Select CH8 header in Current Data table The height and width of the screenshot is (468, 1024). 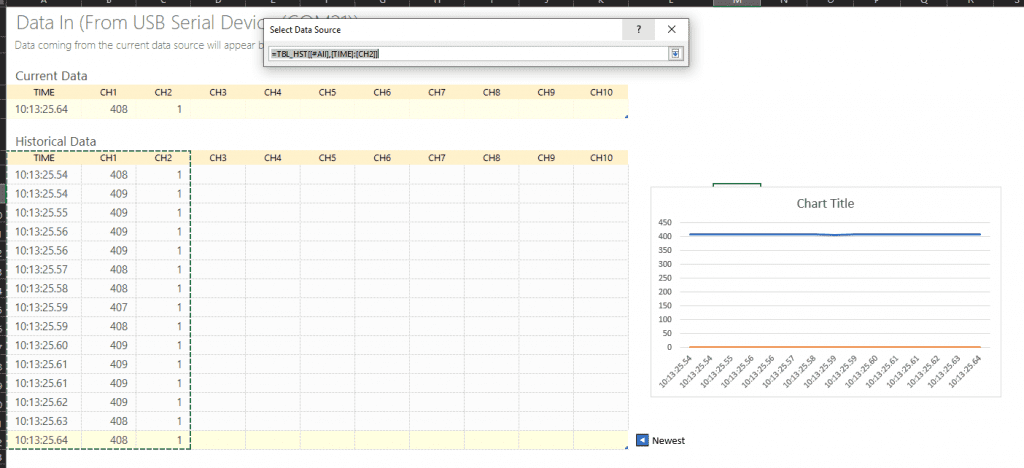492,92
